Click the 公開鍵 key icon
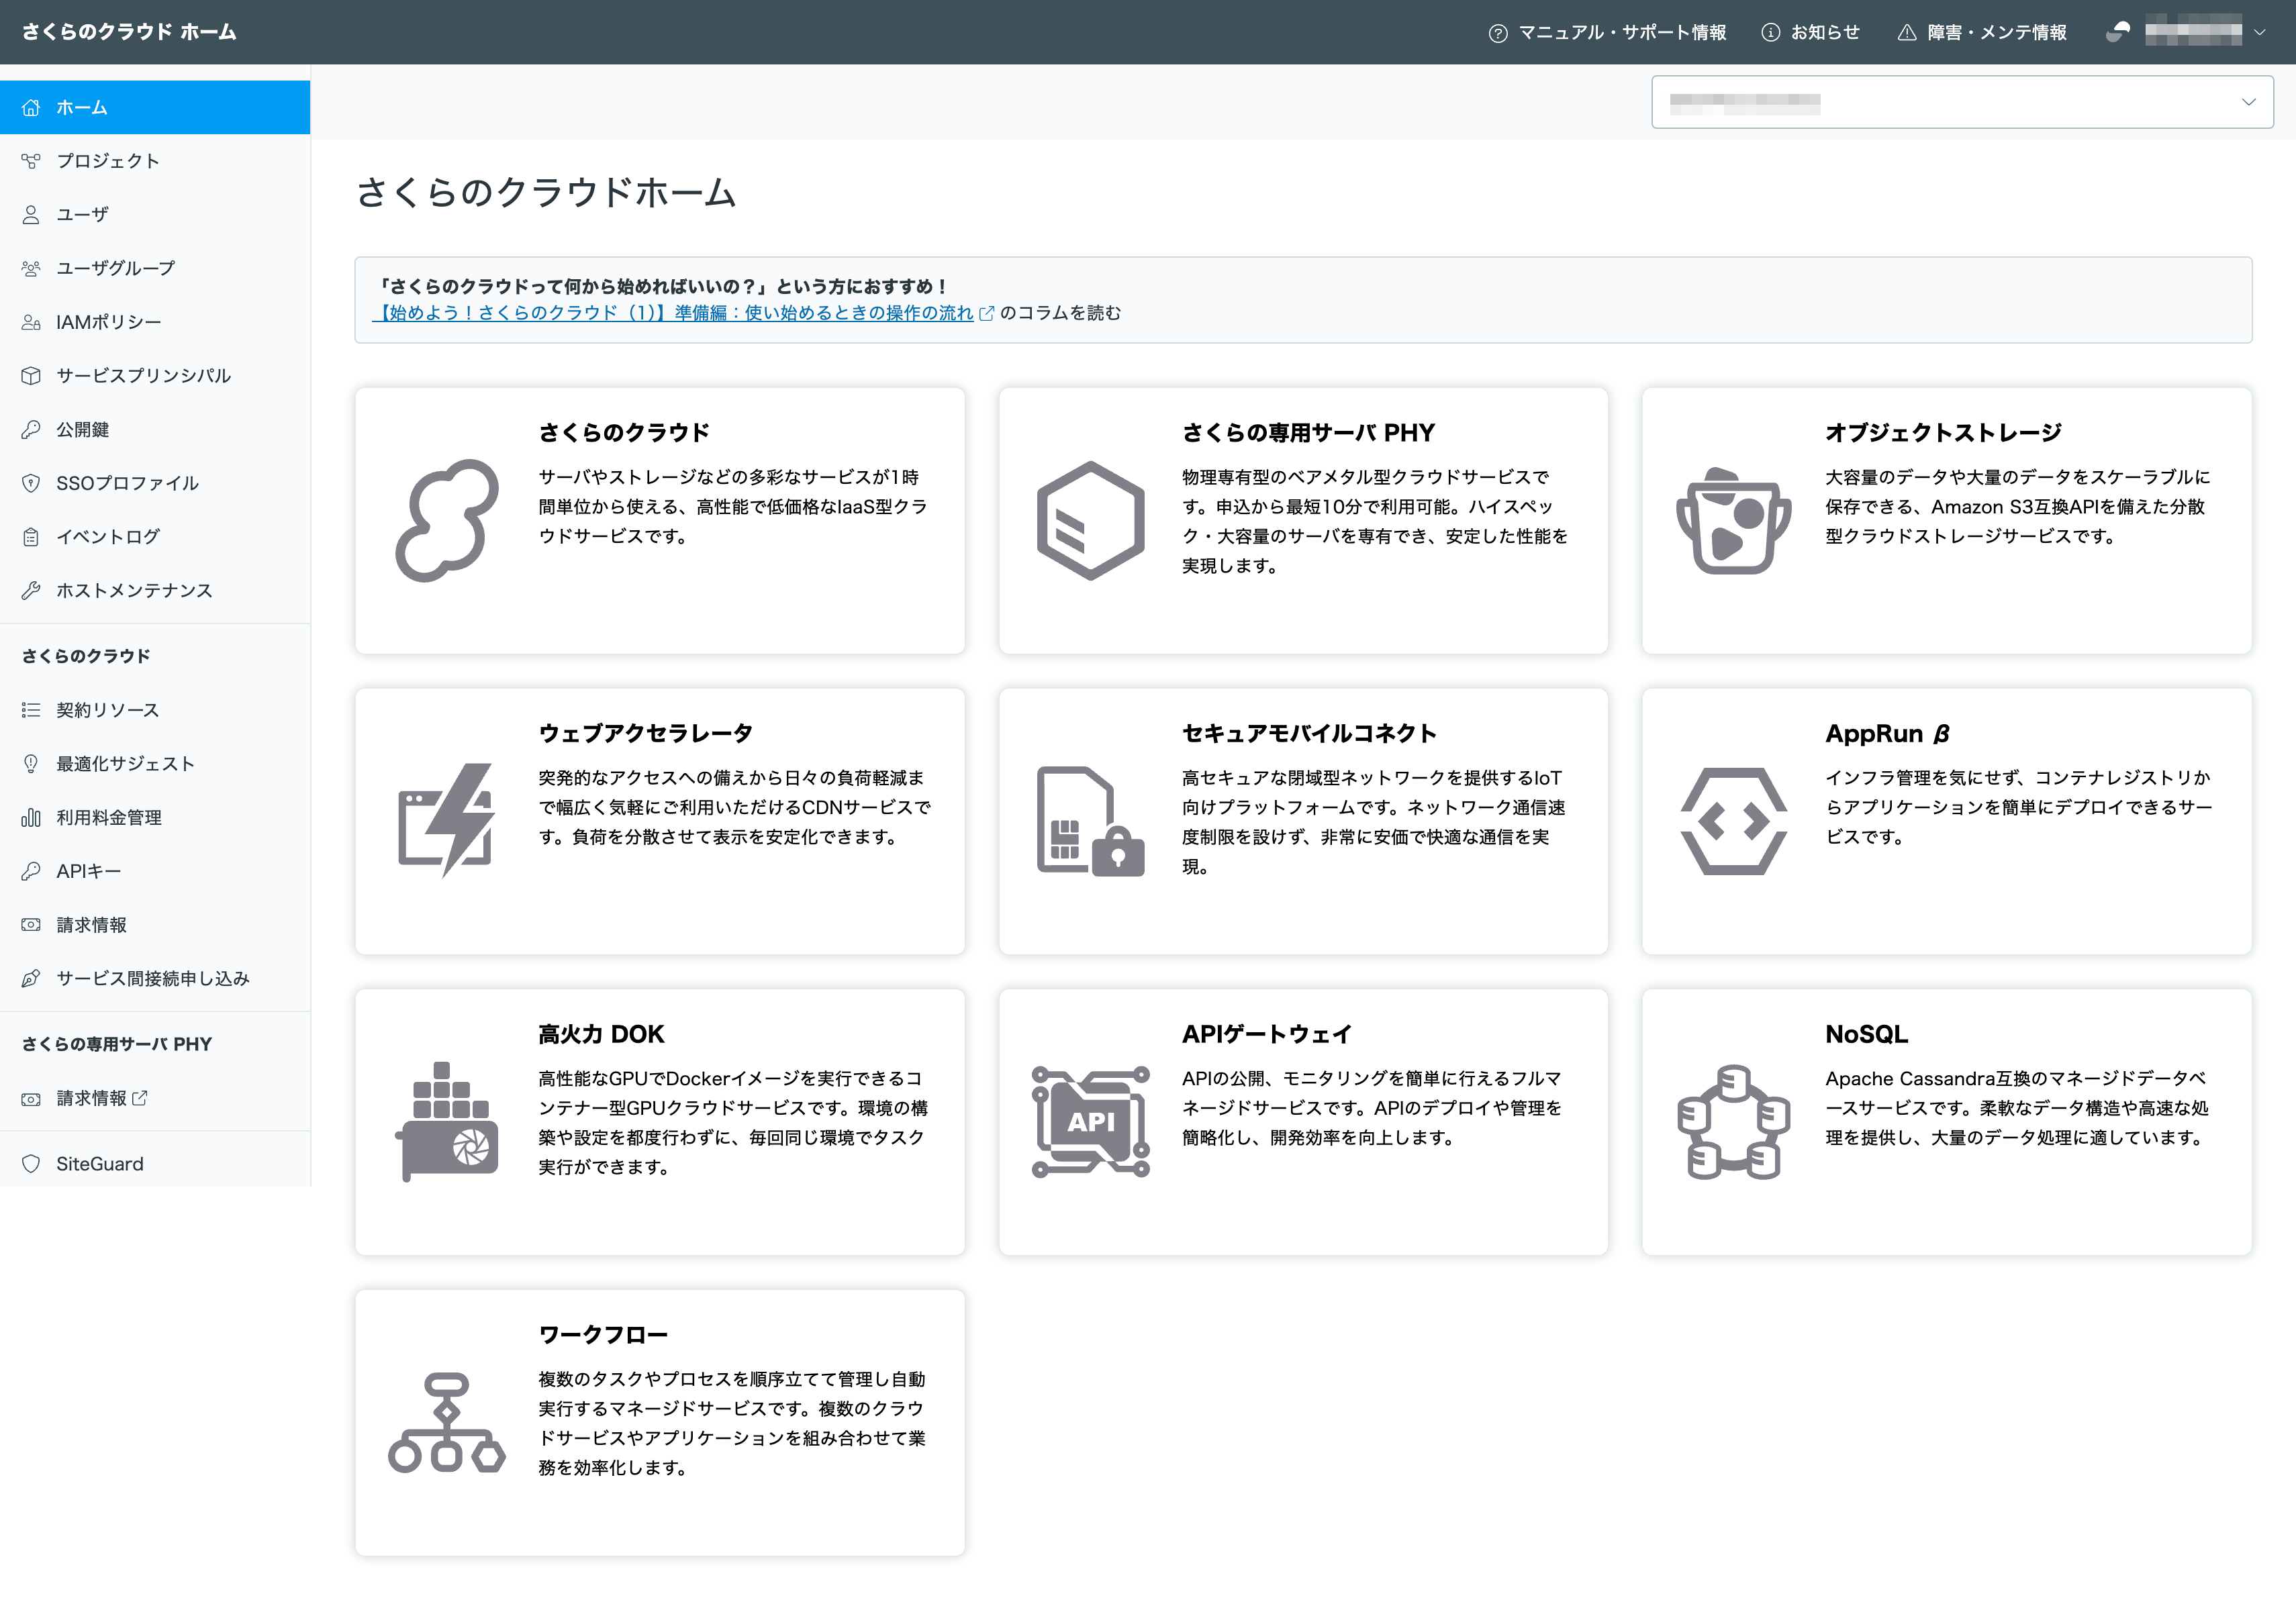Viewport: 2296px width, 1600px height. [31, 429]
